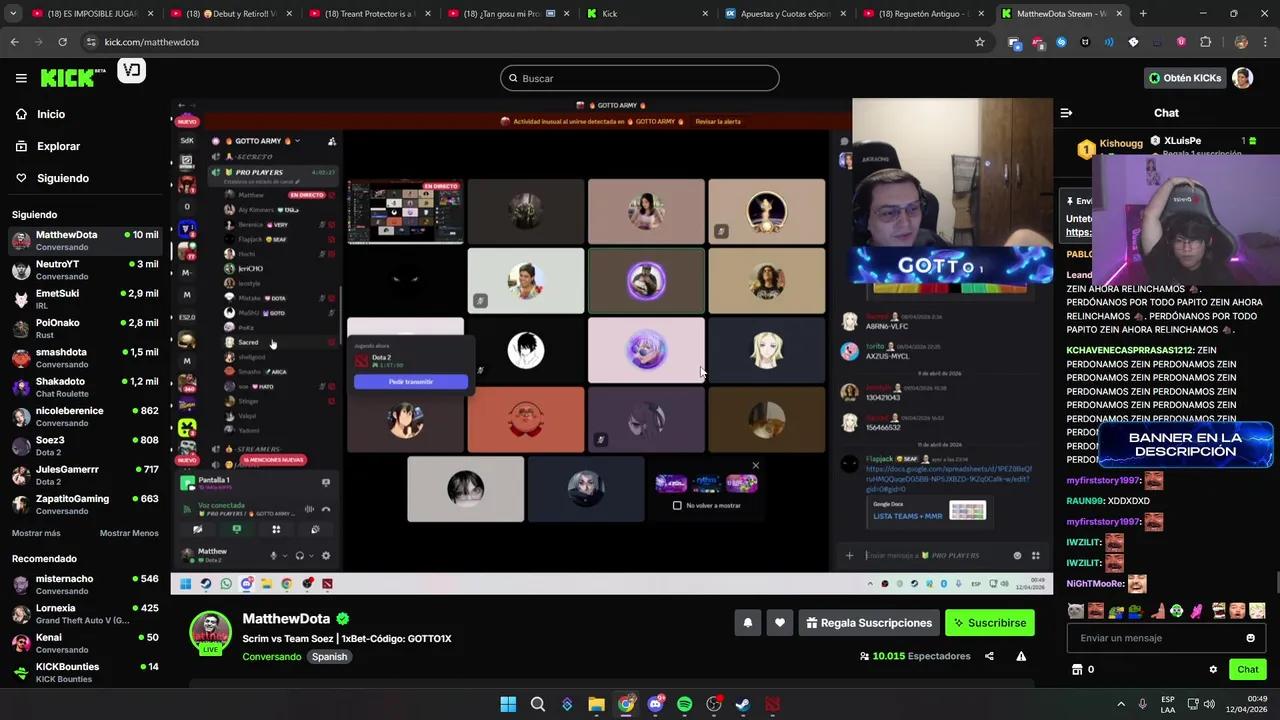Toggle stream notifications with the bell icon

coord(747,622)
